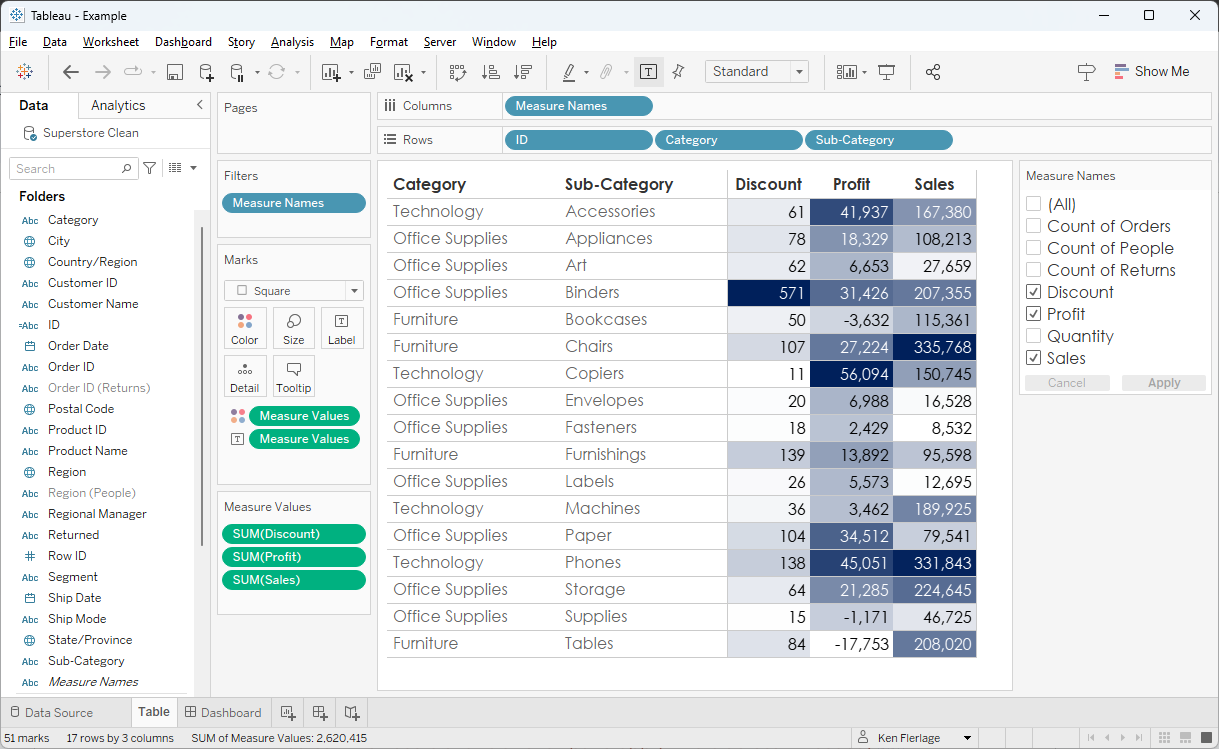This screenshot has height=749, width=1219.
Task: Open the Square mark type dropdown
Action: pyautogui.click(x=294, y=291)
